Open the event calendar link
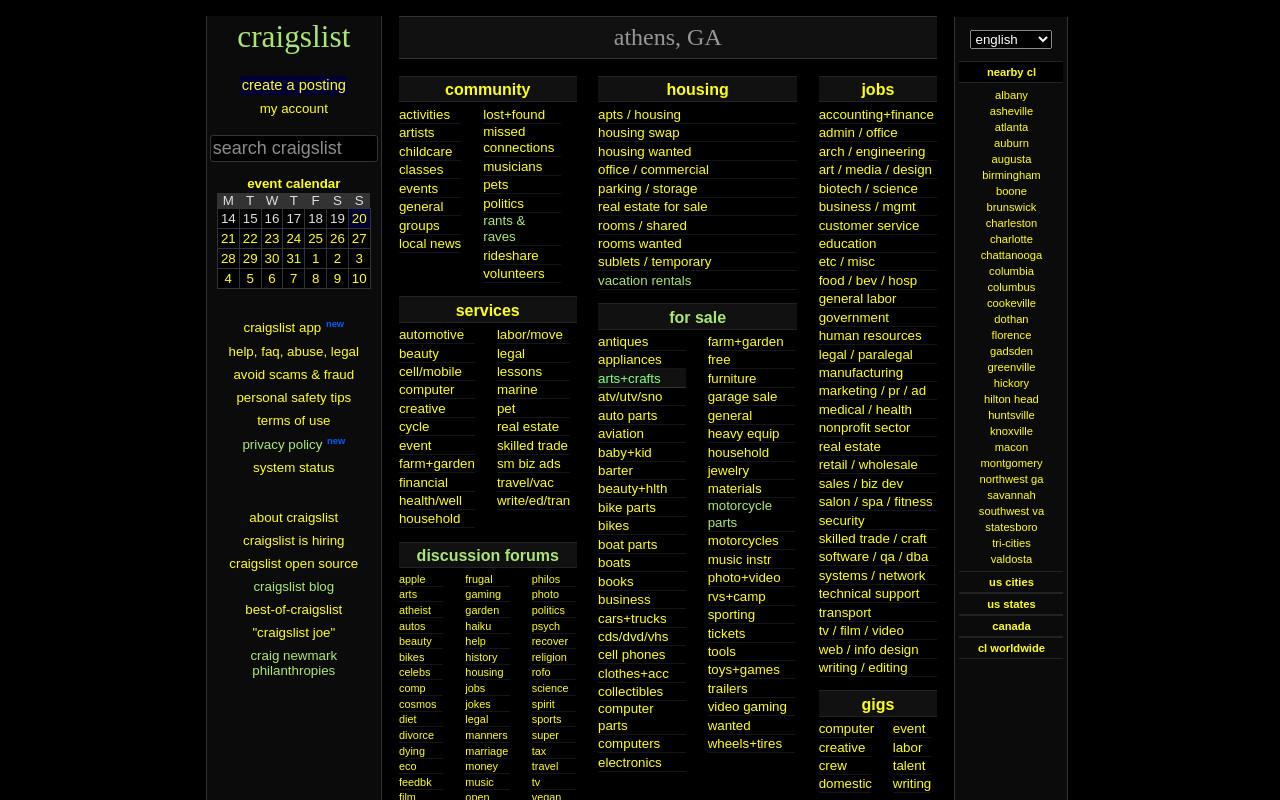This screenshot has width=1280, height=800. pos(294,183)
